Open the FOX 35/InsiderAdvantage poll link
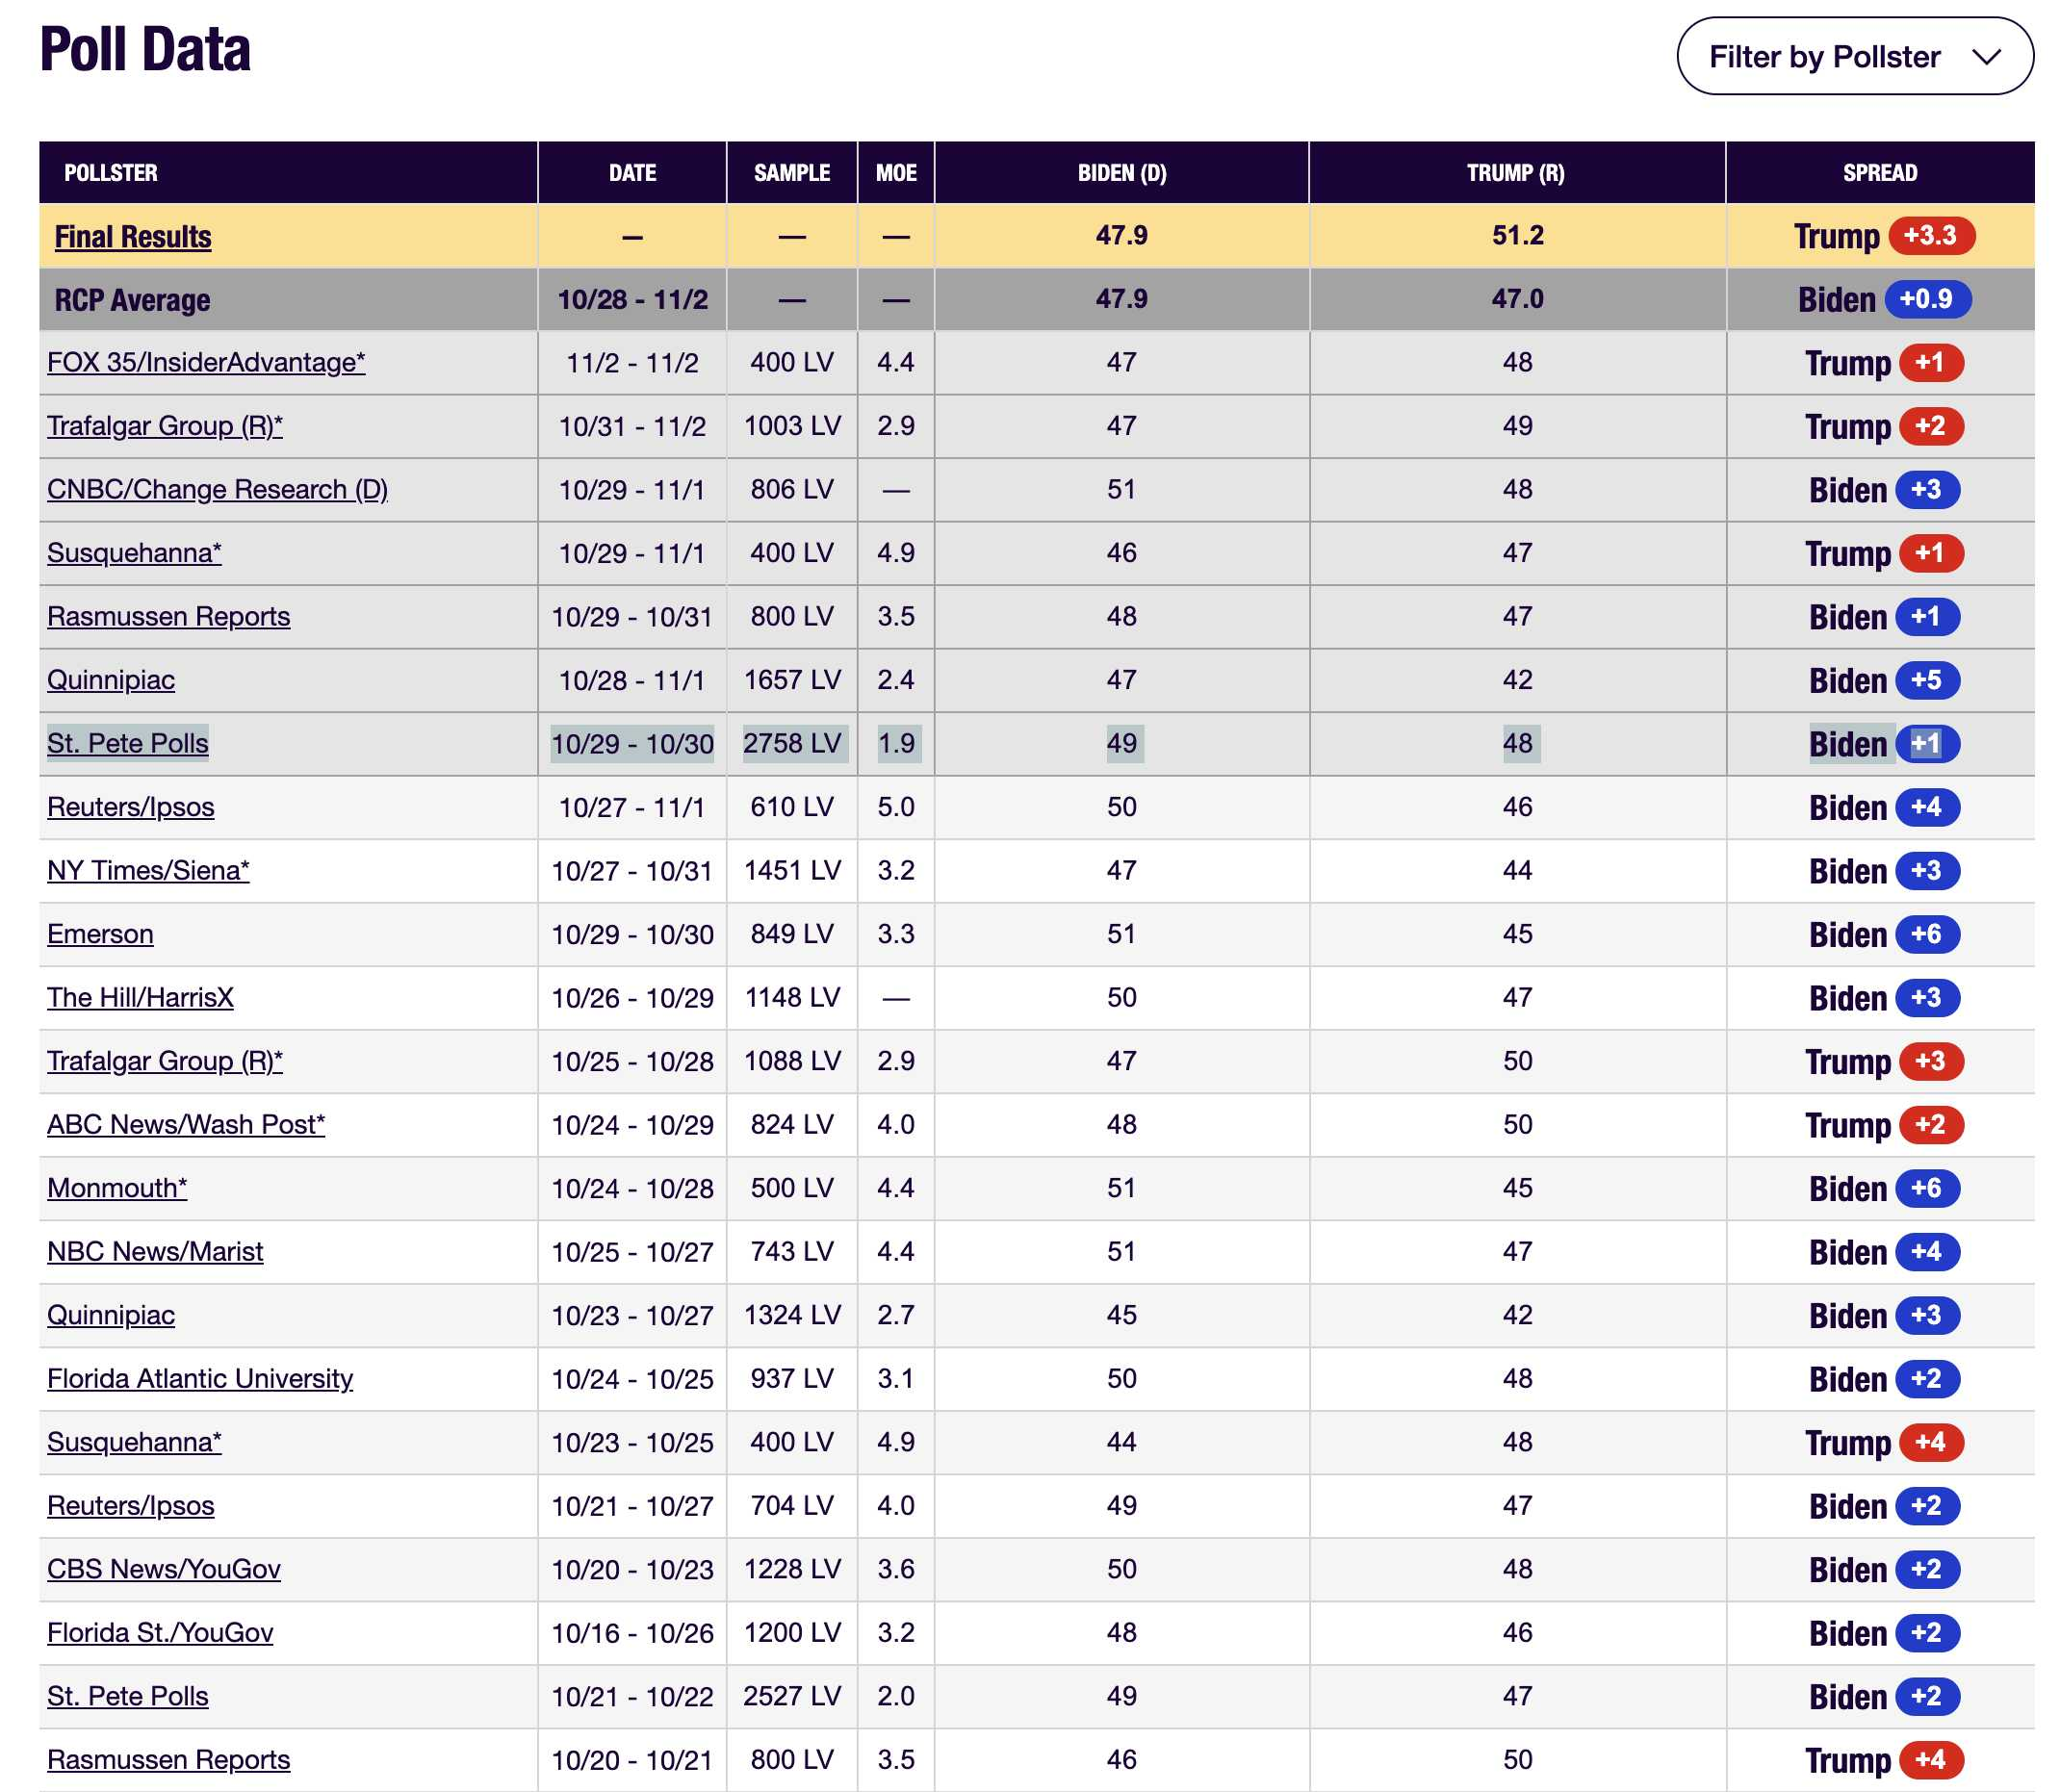Image resolution: width=2060 pixels, height=1792 pixels. [x=206, y=362]
